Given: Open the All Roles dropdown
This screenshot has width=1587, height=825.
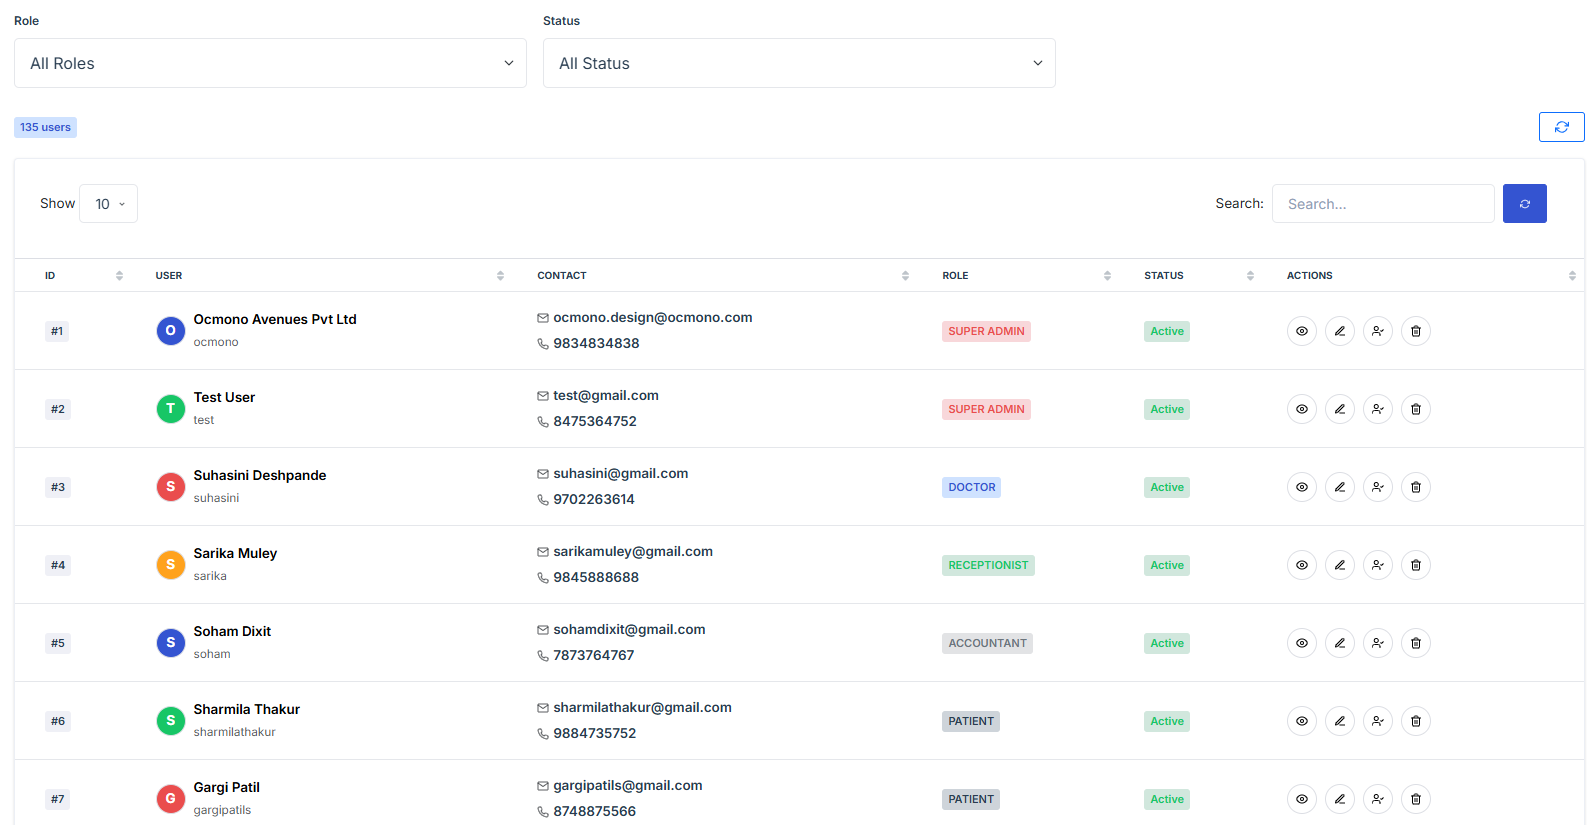Looking at the screenshot, I should [x=270, y=63].
